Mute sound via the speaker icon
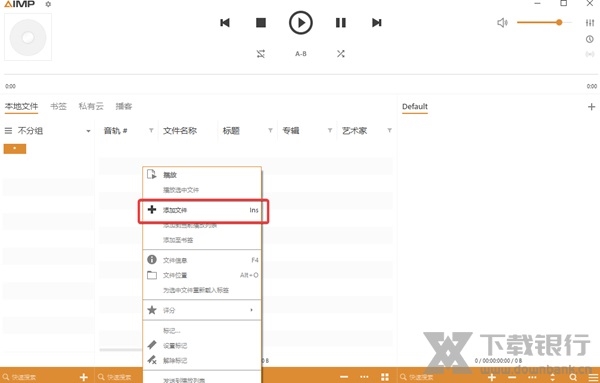The height and width of the screenshot is (383, 600). point(502,23)
